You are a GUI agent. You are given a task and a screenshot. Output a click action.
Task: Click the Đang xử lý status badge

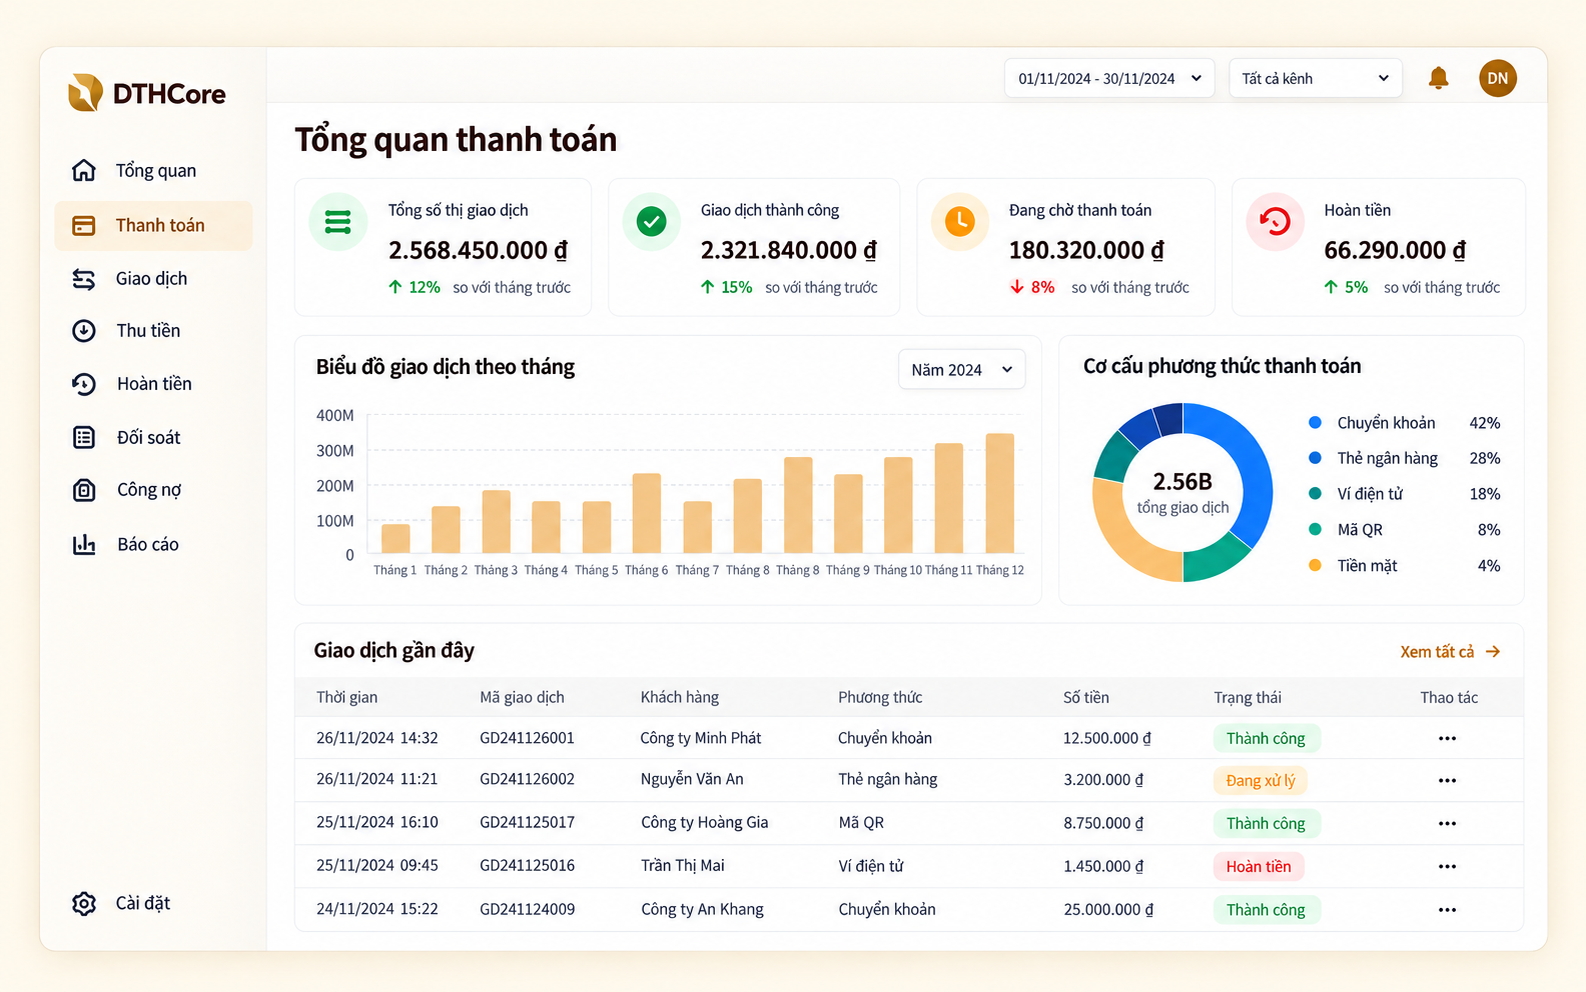pyautogui.click(x=1260, y=780)
